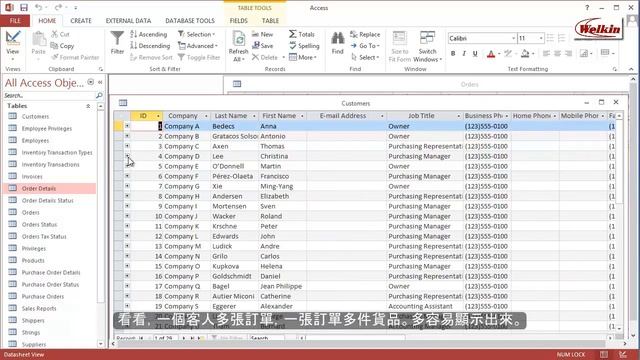Select the cell 'Goldschmidt'
This screenshot has height=360, width=640.
click(x=234, y=276)
